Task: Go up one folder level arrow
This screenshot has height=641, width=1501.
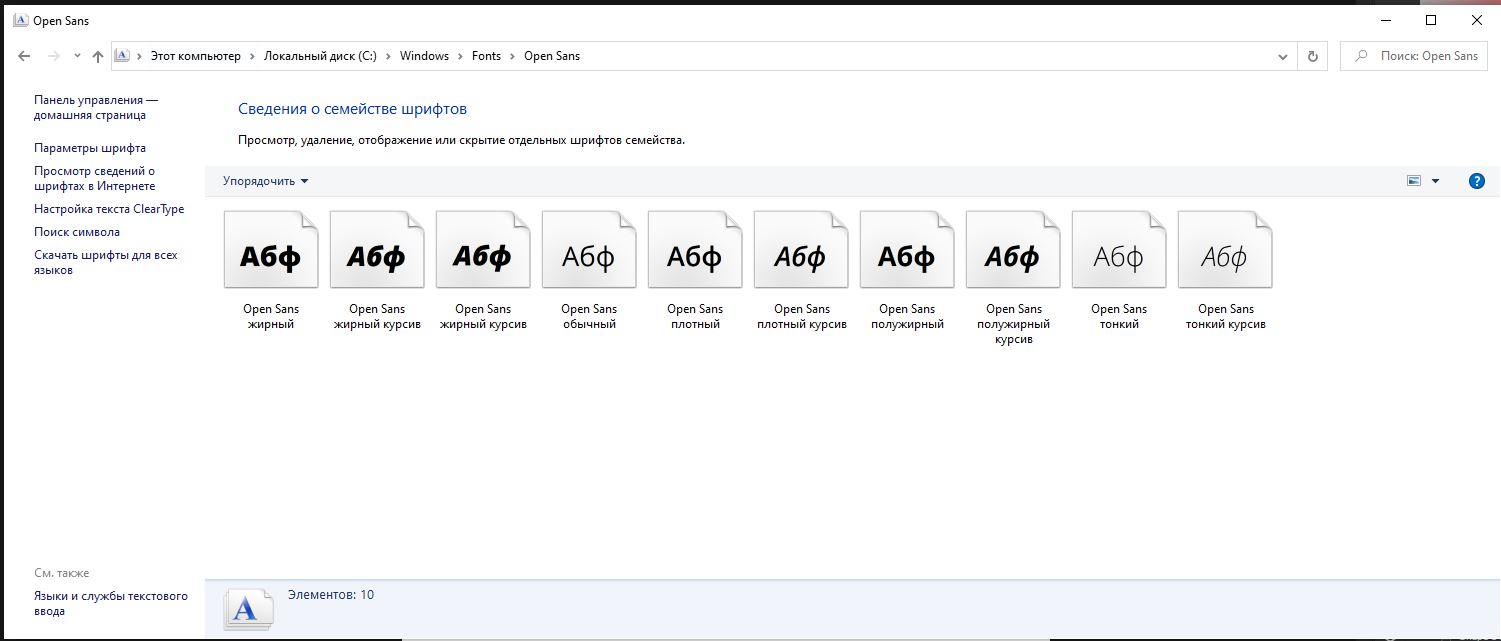Action: click(97, 56)
